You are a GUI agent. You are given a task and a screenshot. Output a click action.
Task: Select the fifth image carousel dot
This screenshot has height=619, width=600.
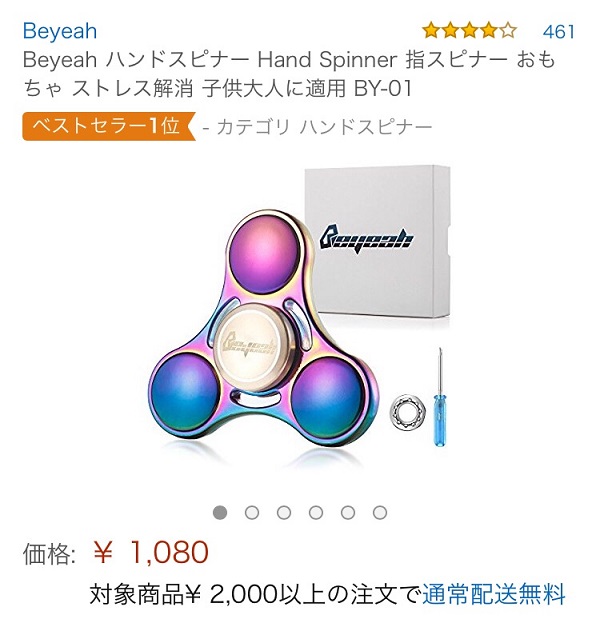coord(348,512)
